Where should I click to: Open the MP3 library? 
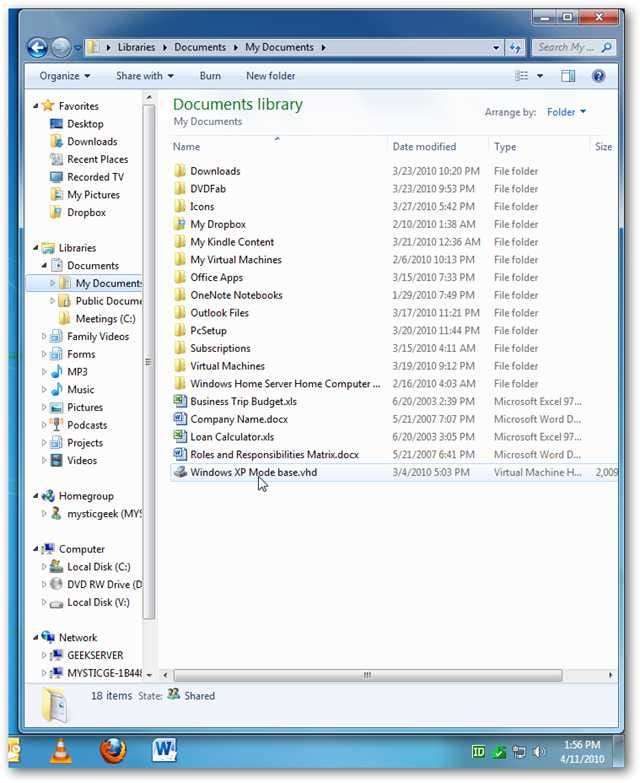[77, 372]
